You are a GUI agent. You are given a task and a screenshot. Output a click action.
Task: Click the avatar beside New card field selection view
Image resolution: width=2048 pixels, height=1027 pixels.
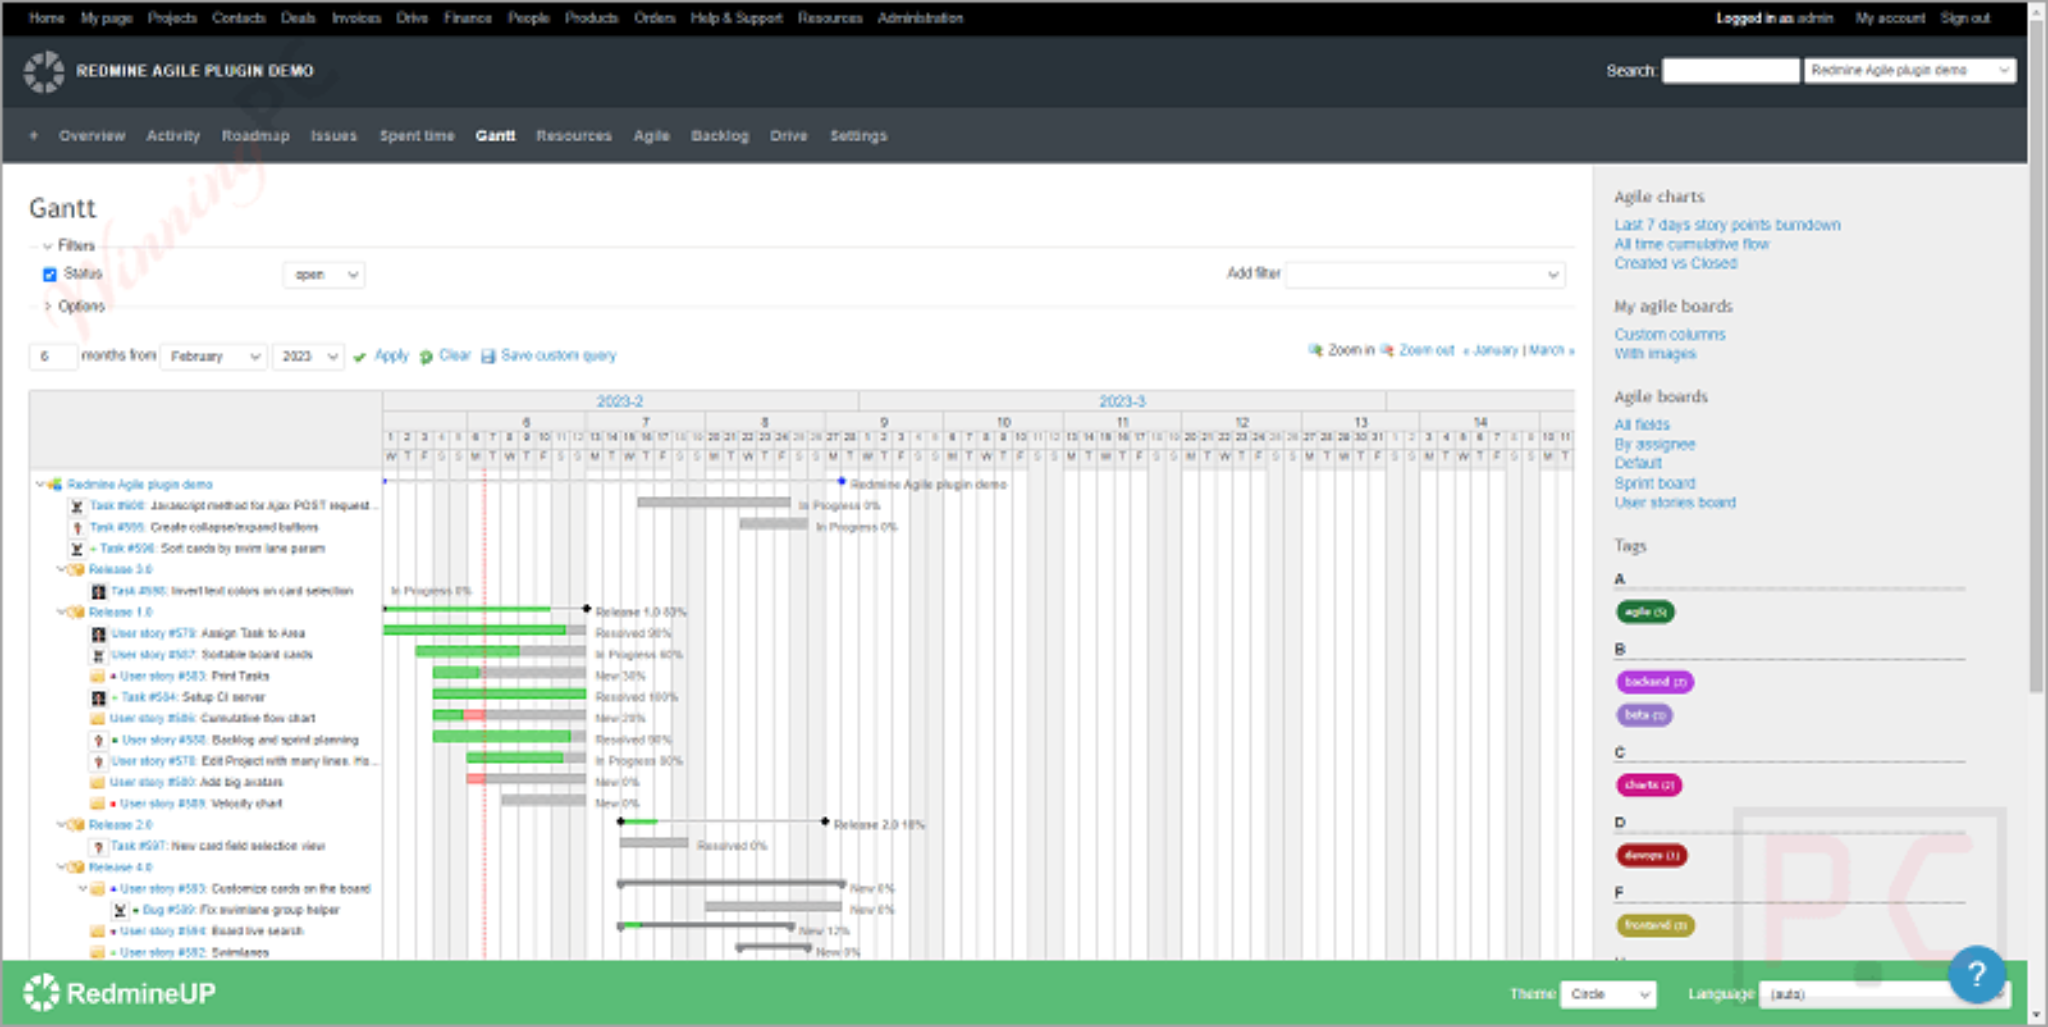pos(98,847)
